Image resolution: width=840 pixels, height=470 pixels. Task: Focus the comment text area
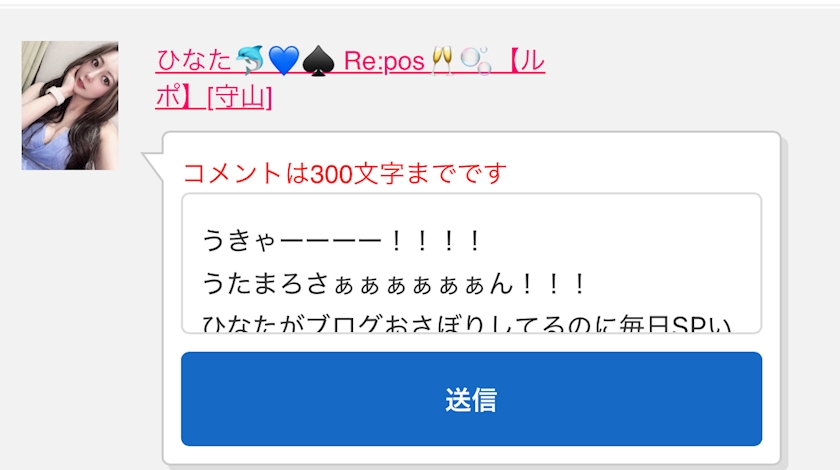point(471,263)
